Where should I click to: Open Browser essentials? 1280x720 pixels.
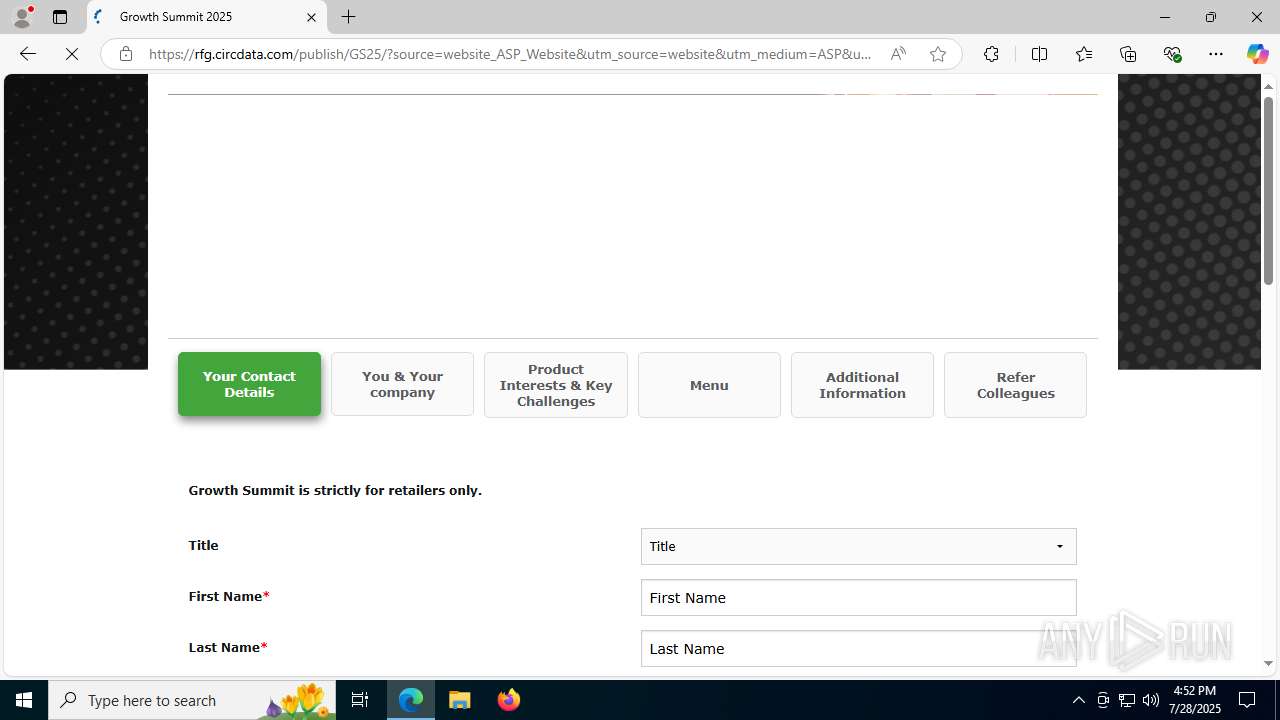click(1172, 54)
